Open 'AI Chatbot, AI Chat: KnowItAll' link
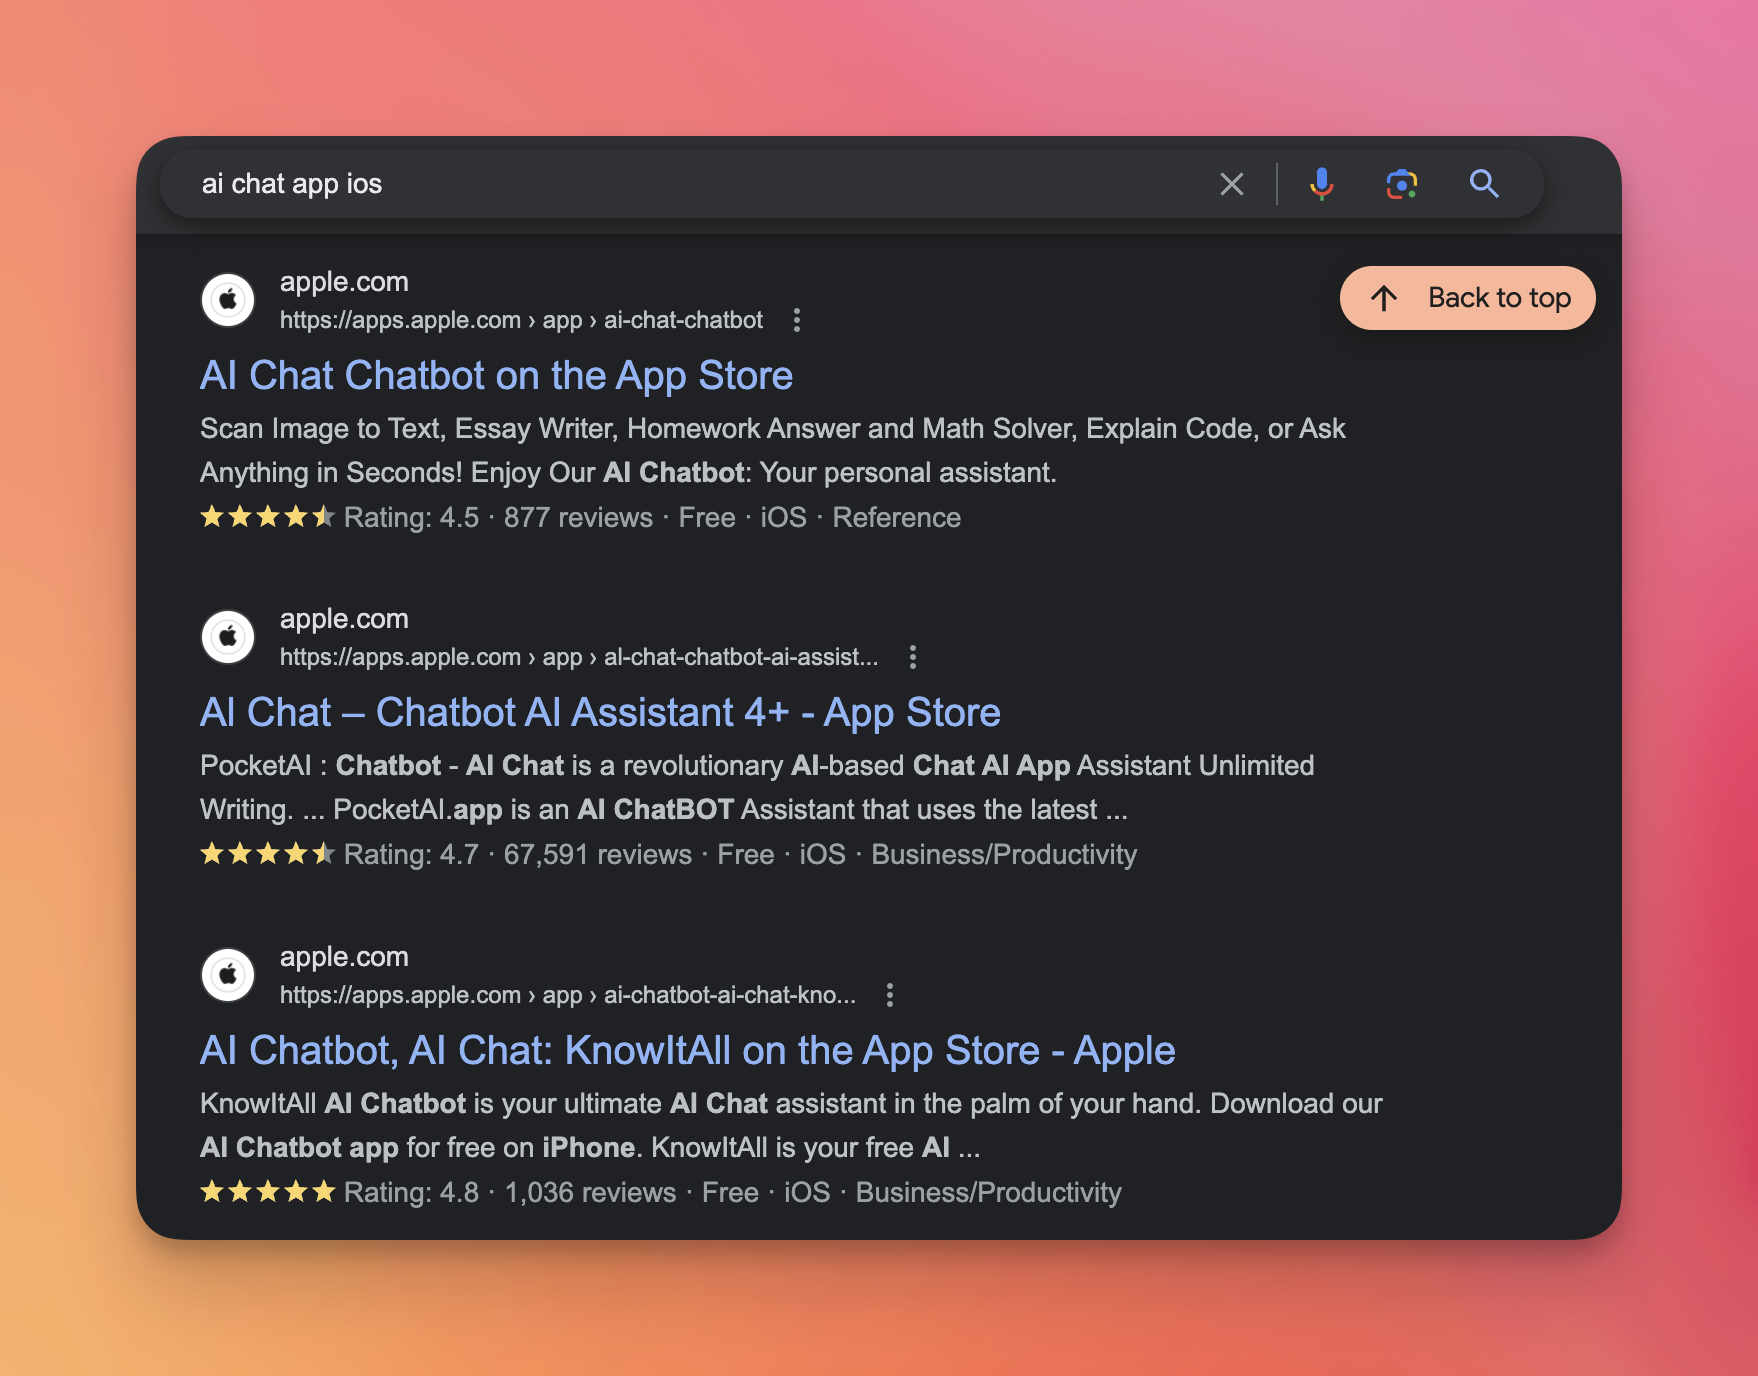Screen dimensions: 1758x1376 coord(688,1051)
